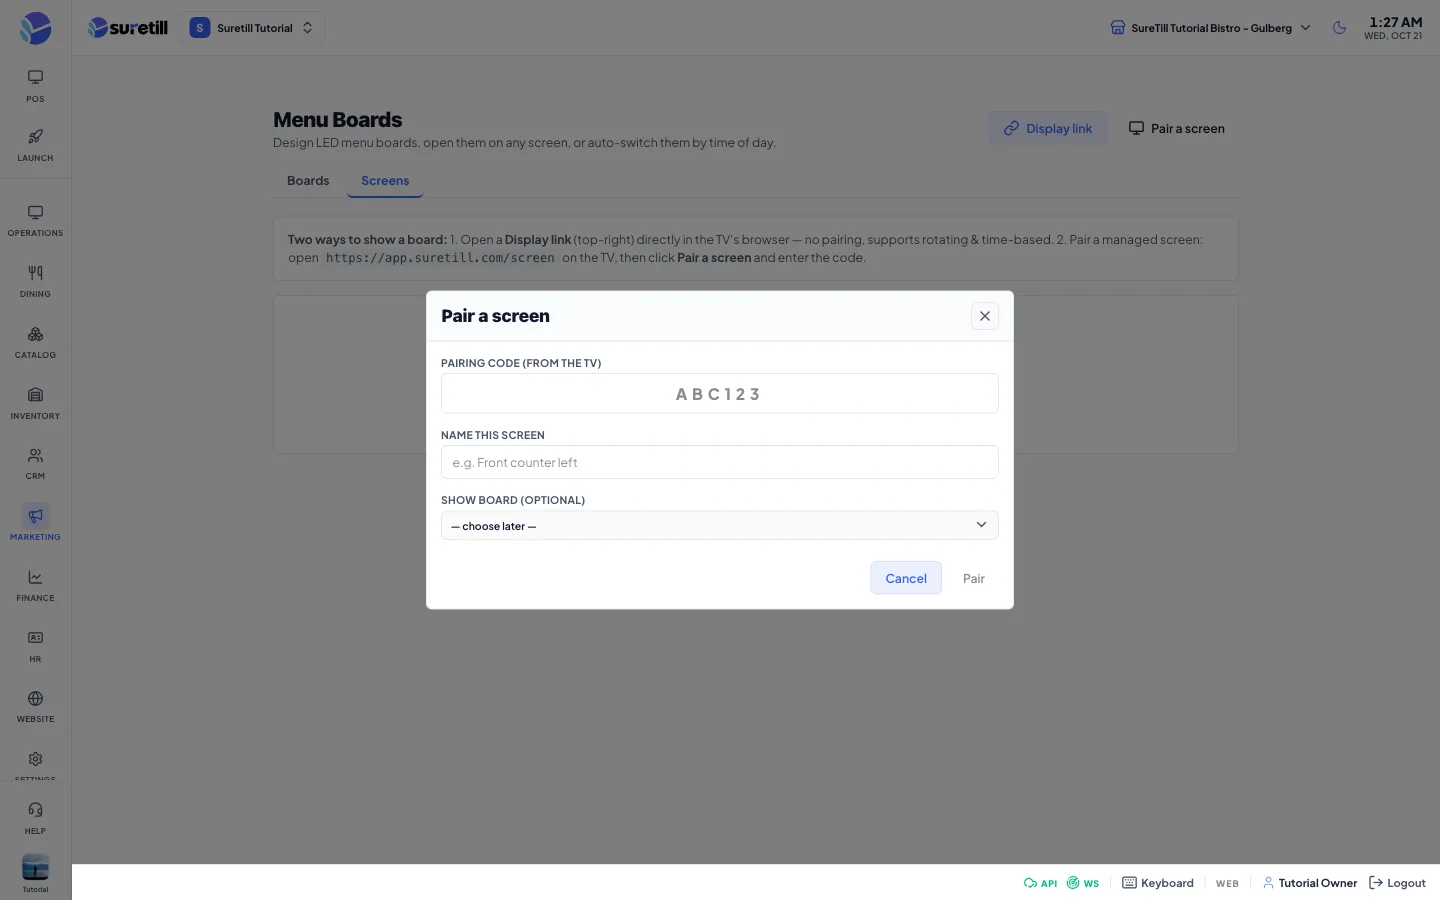The width and height of the screenshot is (1440, 900).
Task: Open the Suretill Tutorial workspace switcher
Action: (x=253, y=28)
